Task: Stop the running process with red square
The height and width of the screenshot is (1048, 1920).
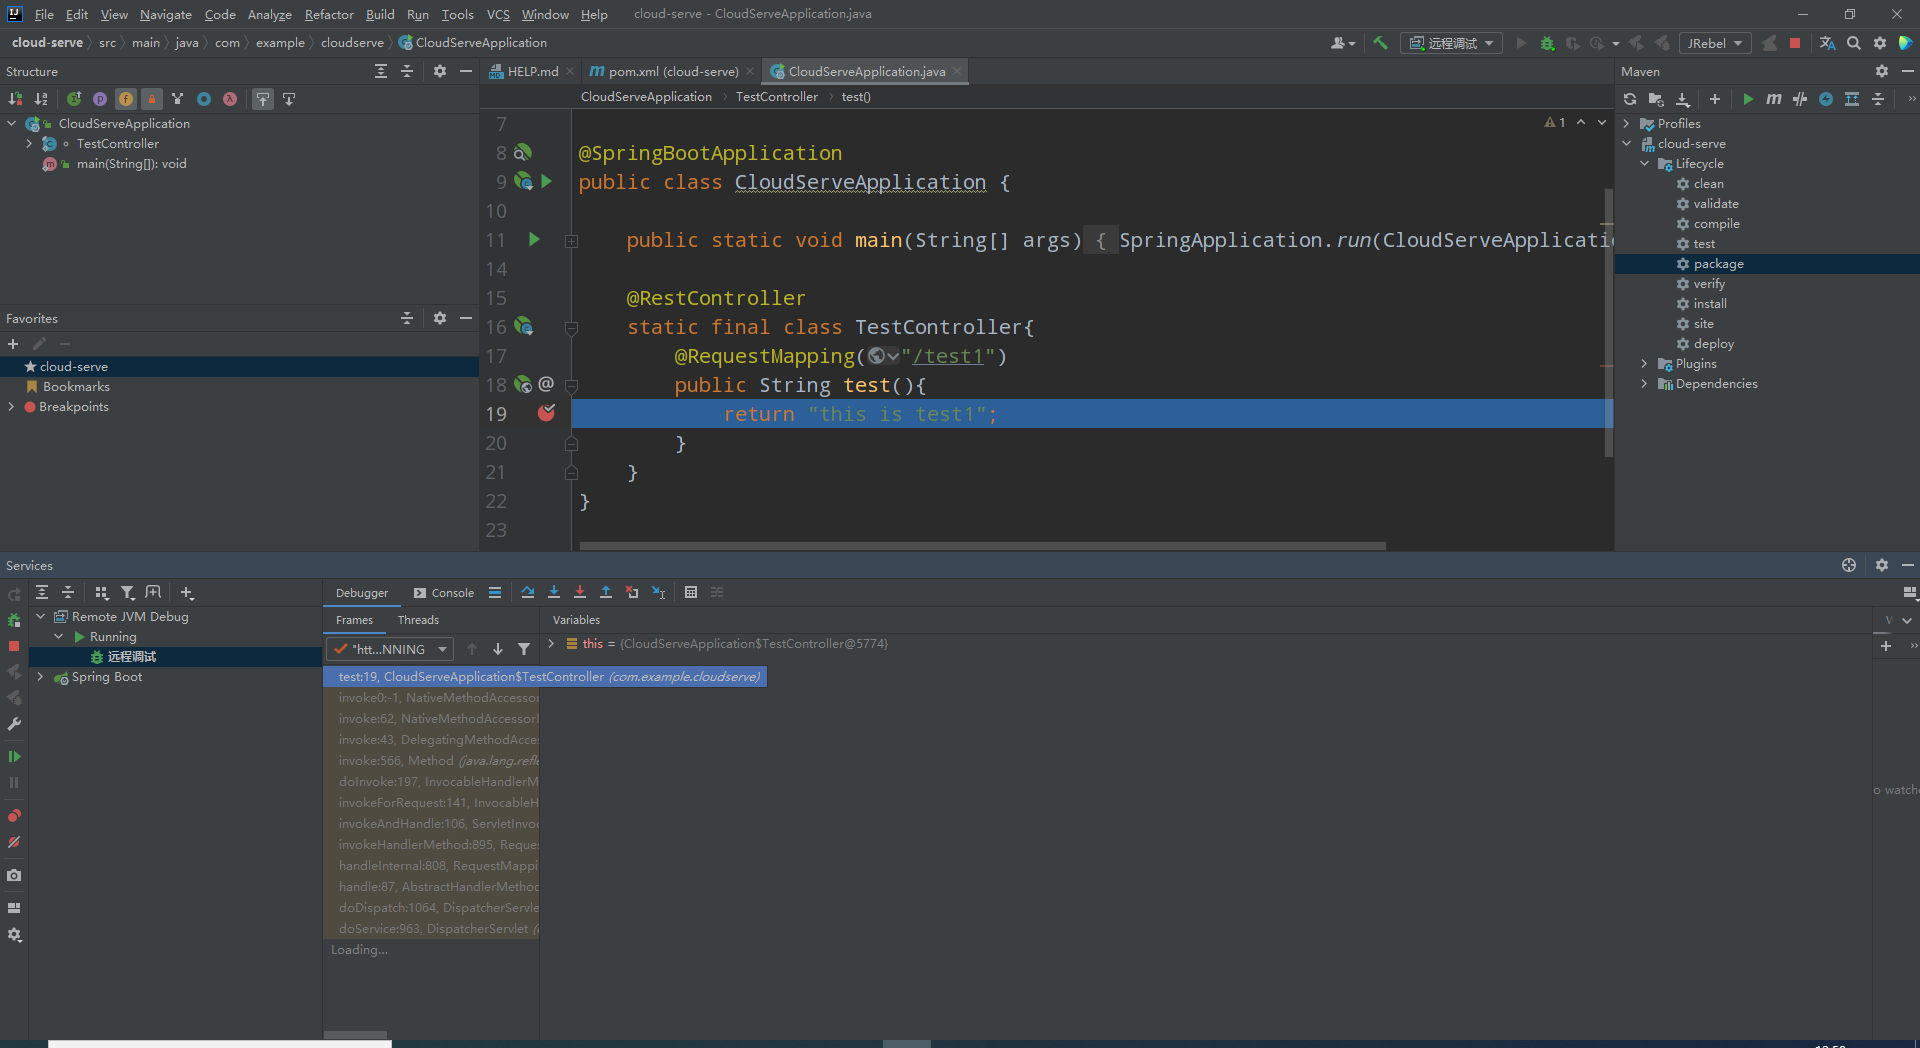Action: coord(1795,43)
